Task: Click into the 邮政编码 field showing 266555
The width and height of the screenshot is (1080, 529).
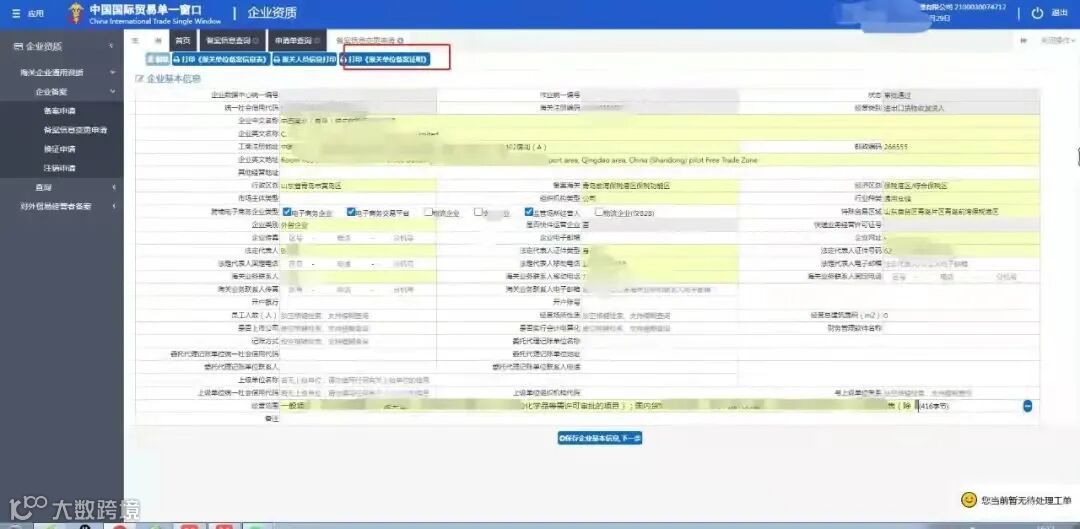Action: 961,147
